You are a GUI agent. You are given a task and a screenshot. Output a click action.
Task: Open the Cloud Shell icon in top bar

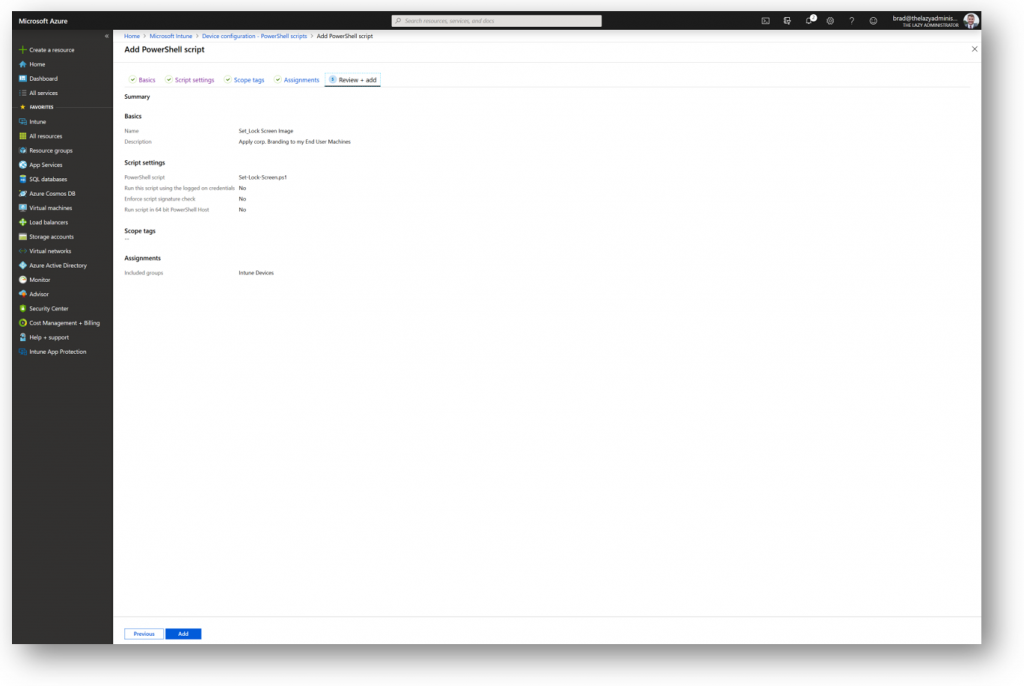pos(765,21)
